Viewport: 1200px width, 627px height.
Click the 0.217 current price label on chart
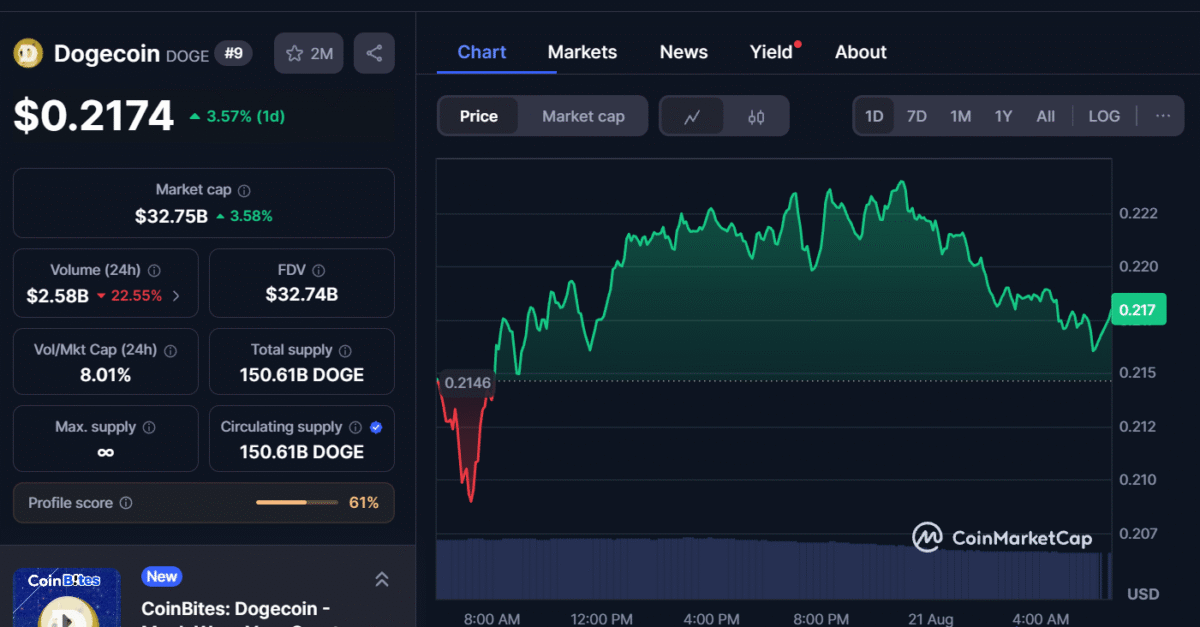pos(1136,310)
